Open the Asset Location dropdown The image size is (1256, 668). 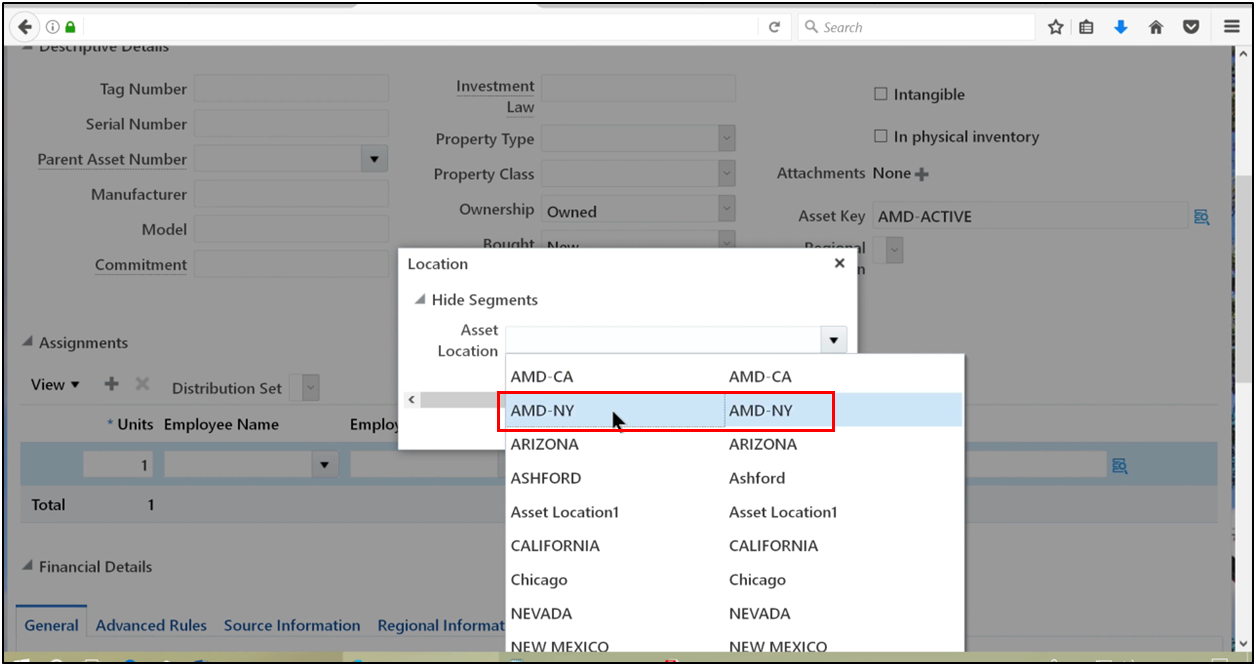(833, 340)
